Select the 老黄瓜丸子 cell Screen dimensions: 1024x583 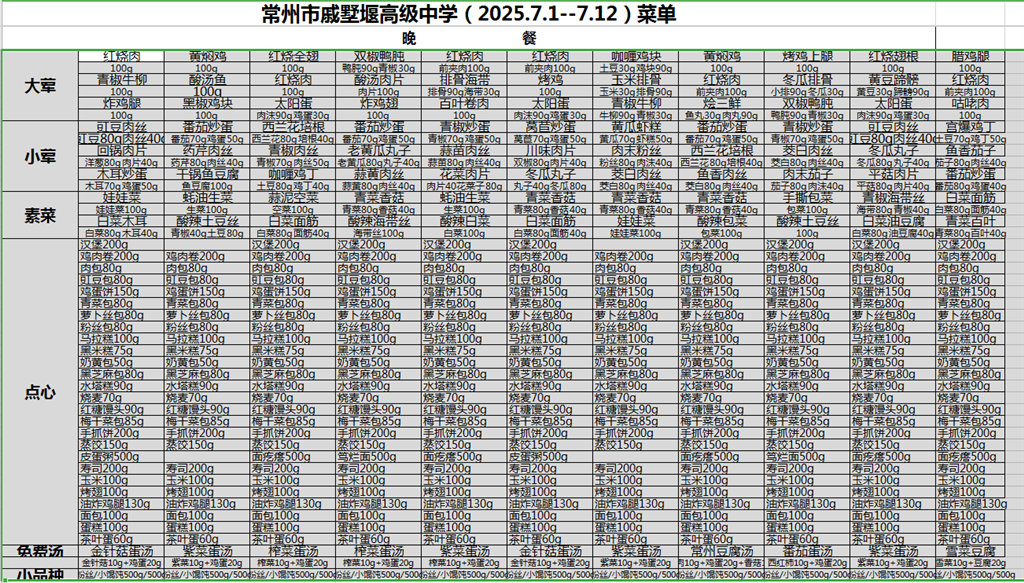point(378,151)
